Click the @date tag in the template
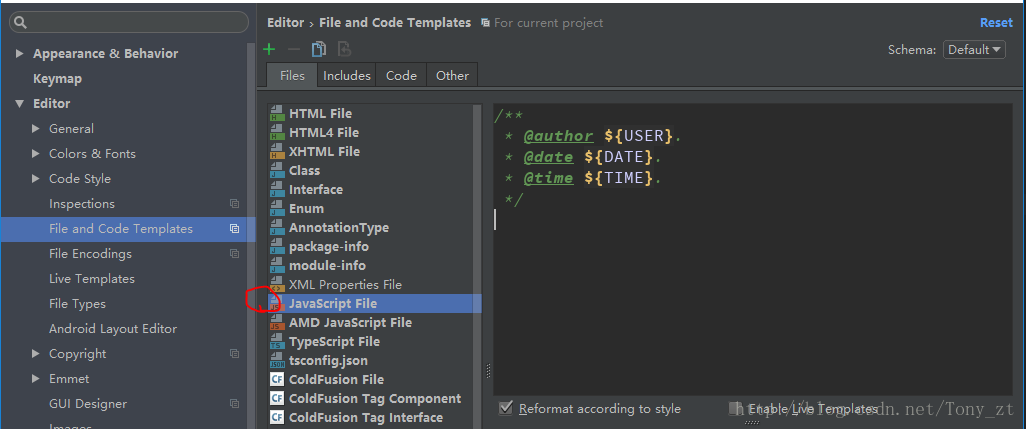Viewport: 1026px width, 429px height. (x=548, y=157)
